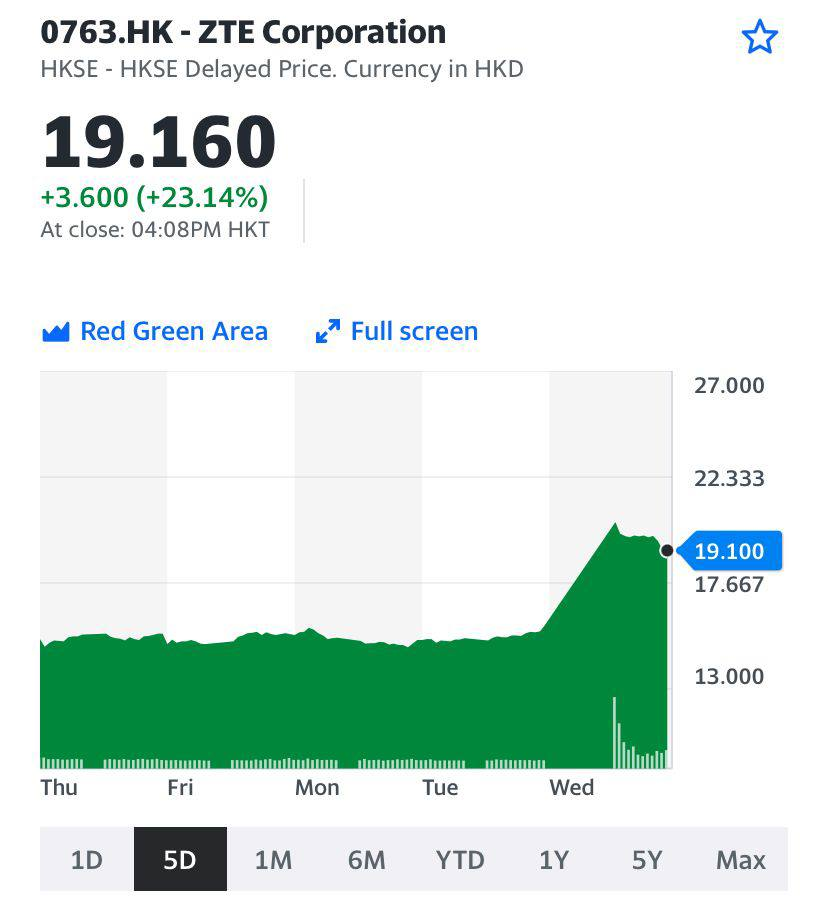Click the tallest volume bar on Wednesday
This screenshot has height=898, width=828.
click(x=614, y=730)
